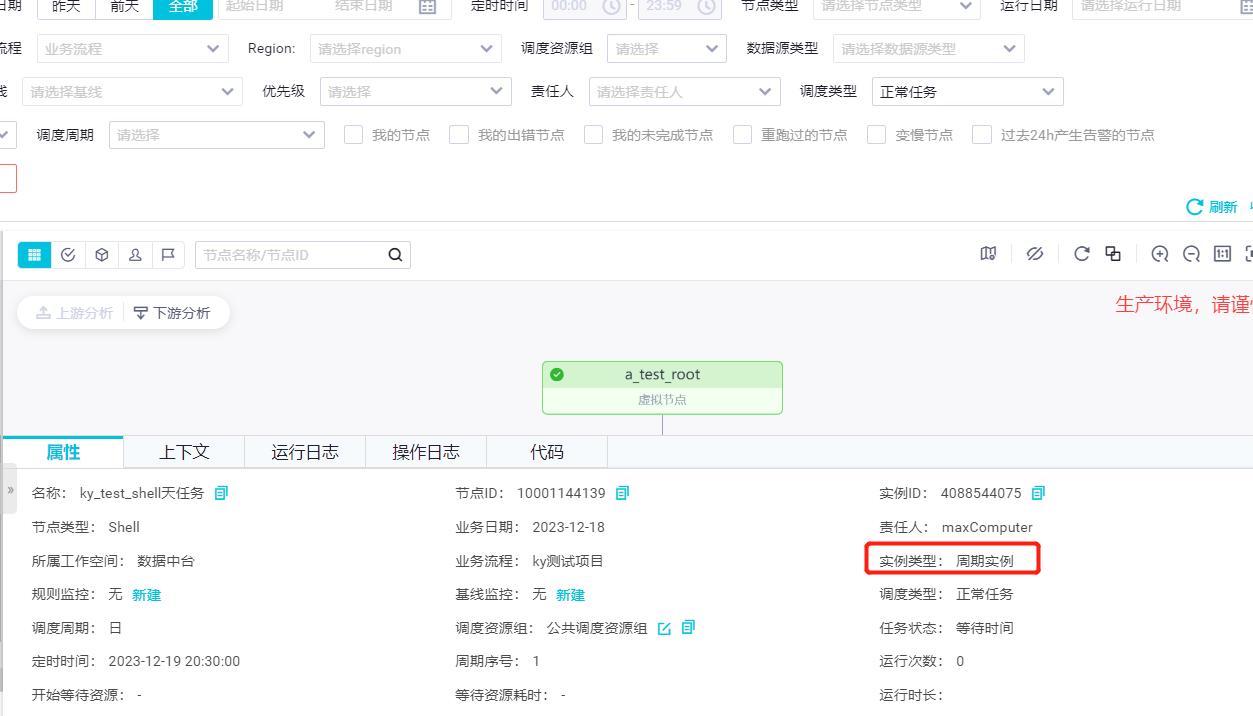Open the 调度周期 dropdown

tap(217, 135)
